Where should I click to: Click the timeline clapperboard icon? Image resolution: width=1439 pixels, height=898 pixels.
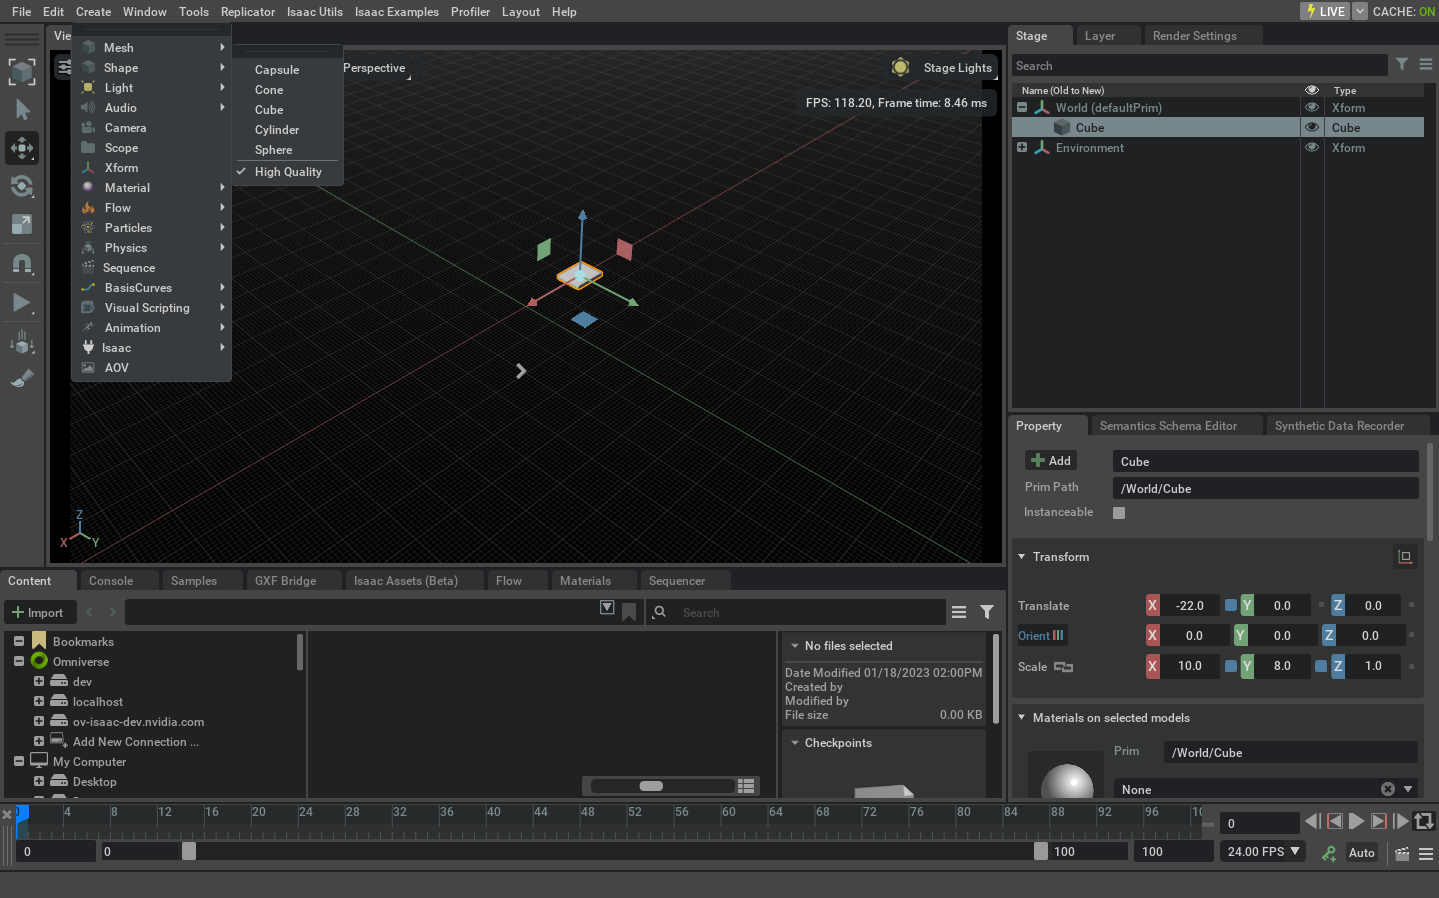1402,853
